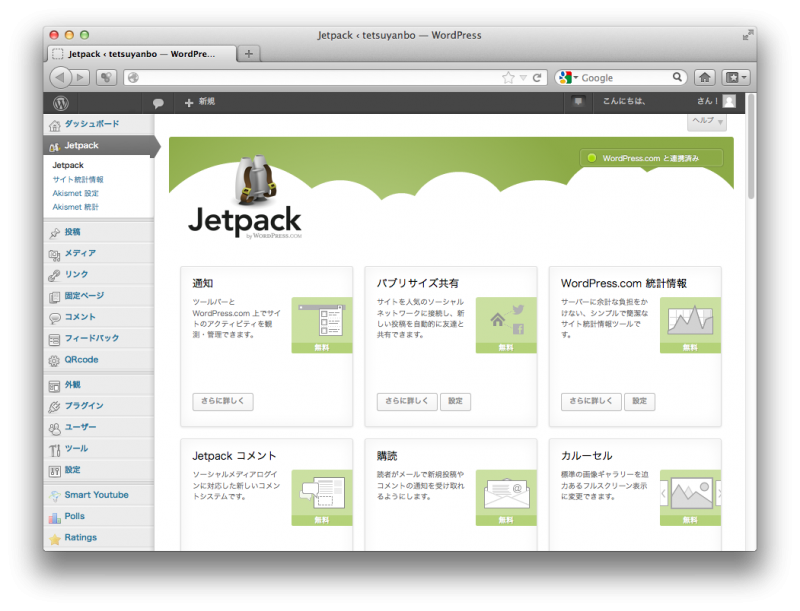Open the Jetpack submenu link
Viewport: 800px width, 611px height.
pyautogui.click(x=68, y=165)
